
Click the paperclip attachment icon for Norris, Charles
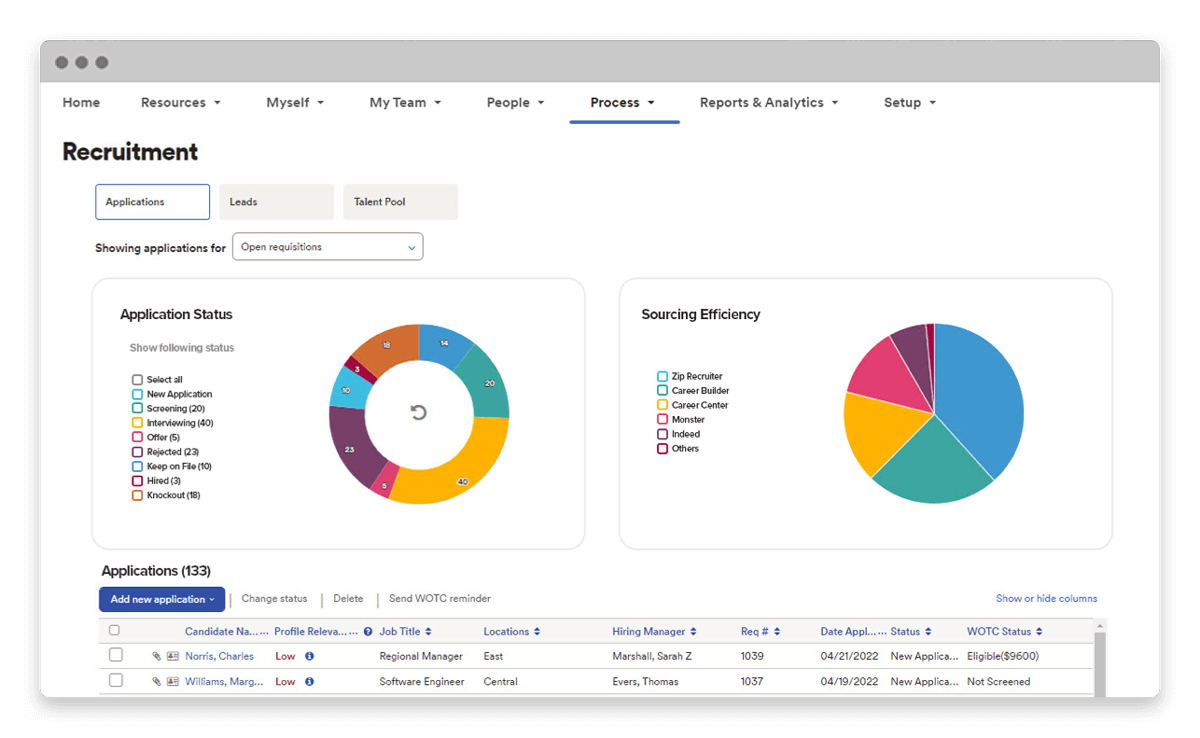pyautogui.click(x=157, y=655)
